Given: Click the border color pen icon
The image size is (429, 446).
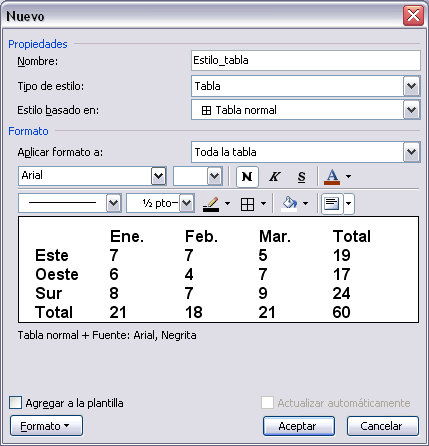Looking at the screenshot, I should (211, 203).
